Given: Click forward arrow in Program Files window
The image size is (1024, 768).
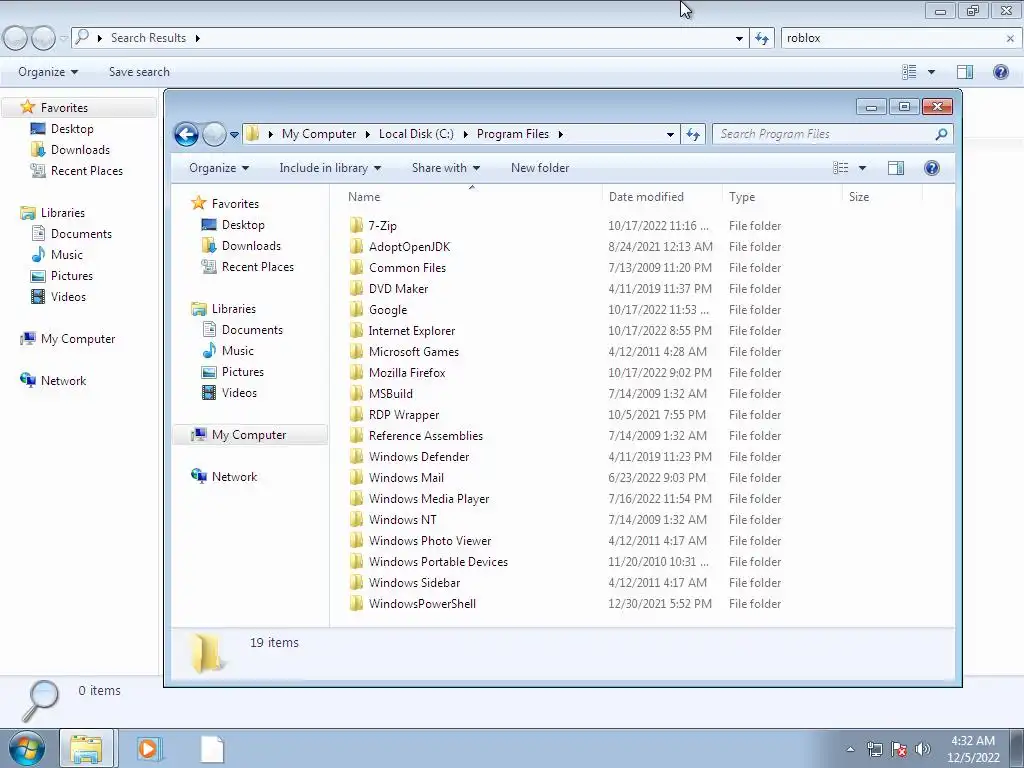Looking at the screenshot, I should point(214,135).
